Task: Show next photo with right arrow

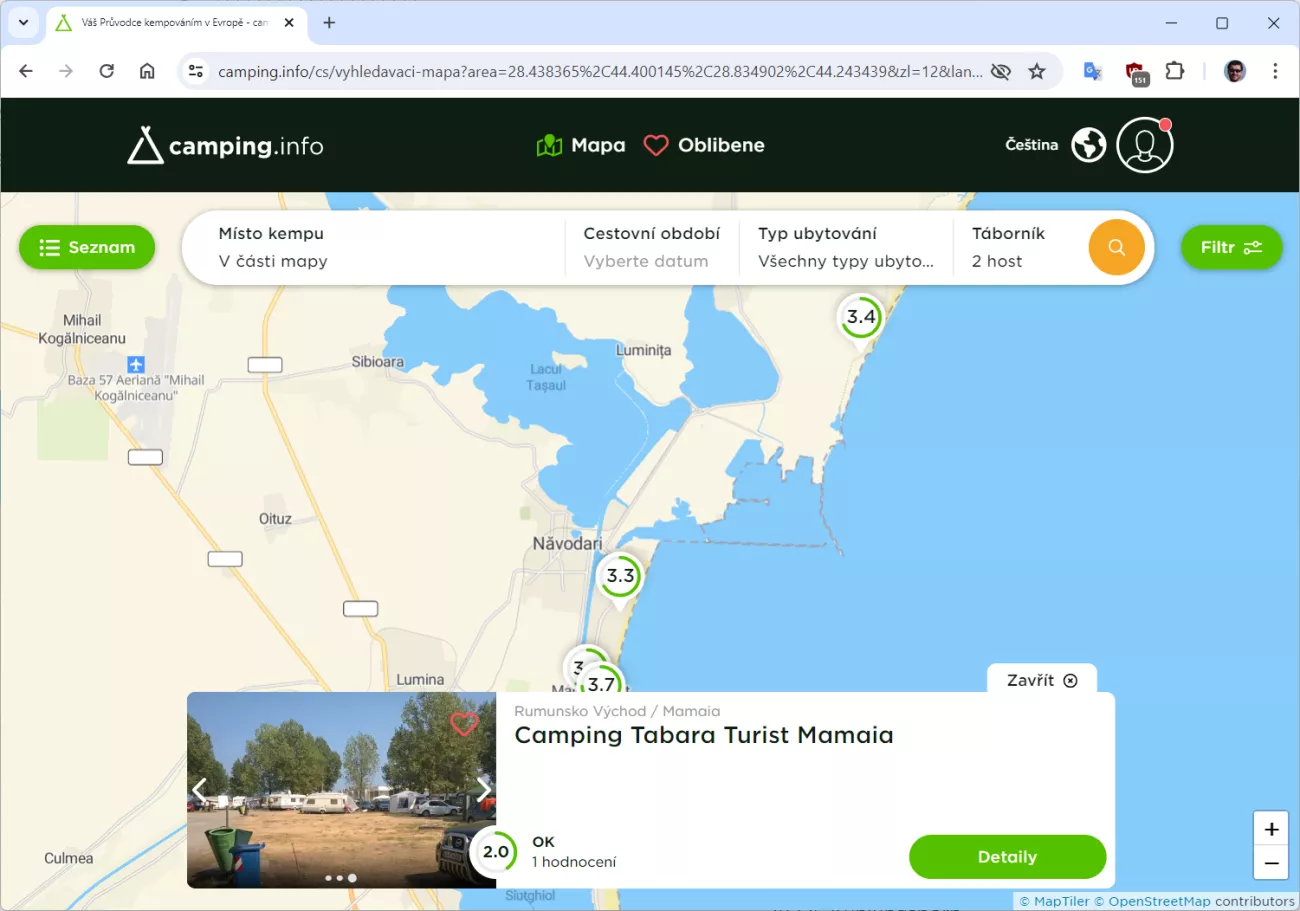Action: click(x=484, y=789)
